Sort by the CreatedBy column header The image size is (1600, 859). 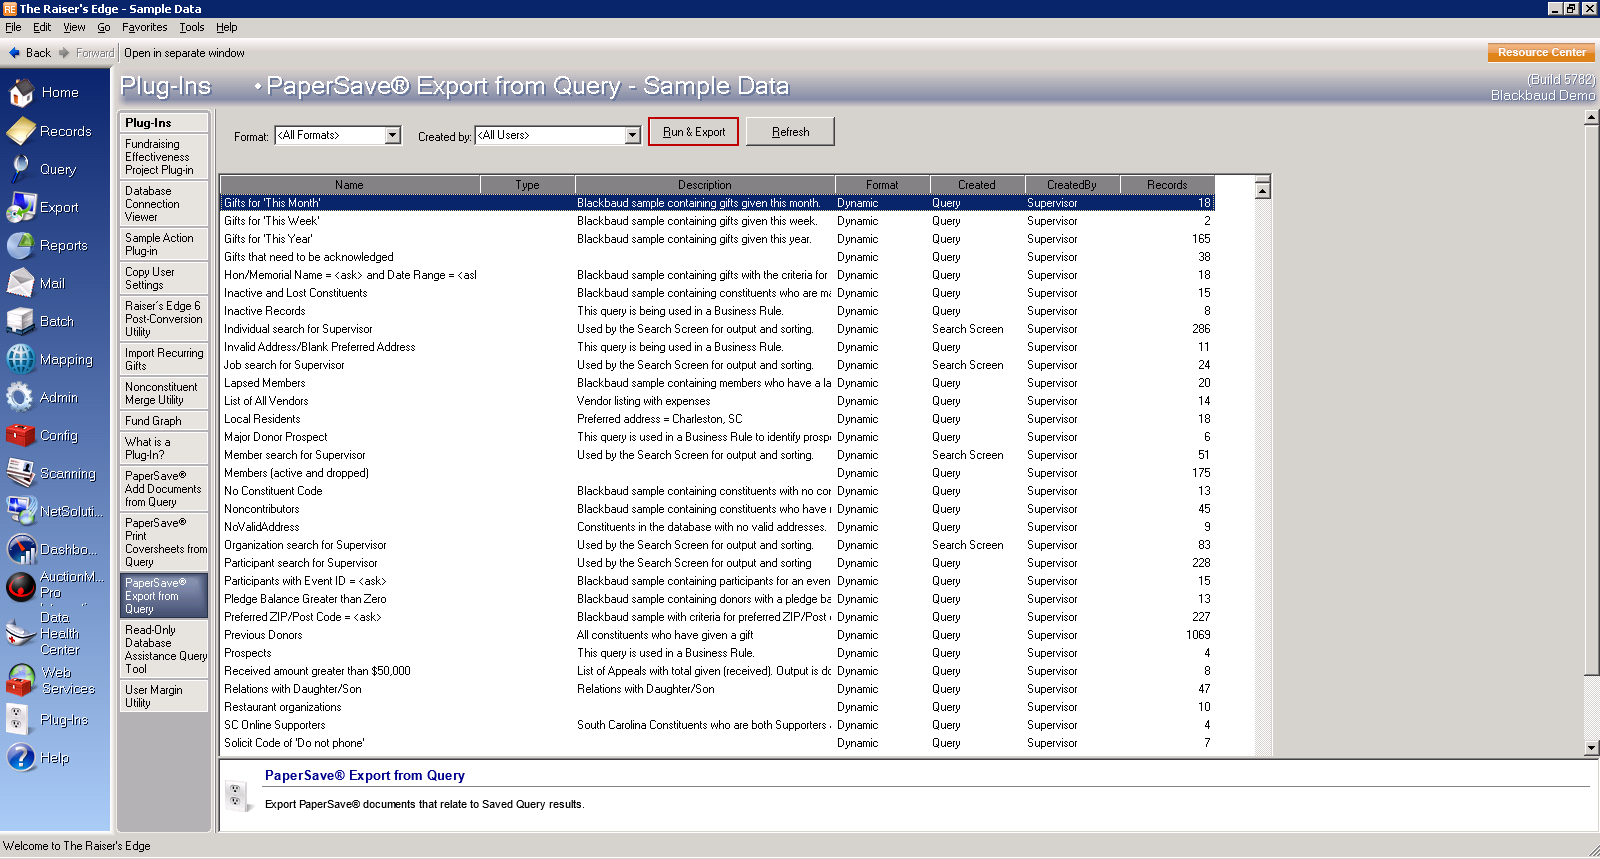tap(1072, 185)
